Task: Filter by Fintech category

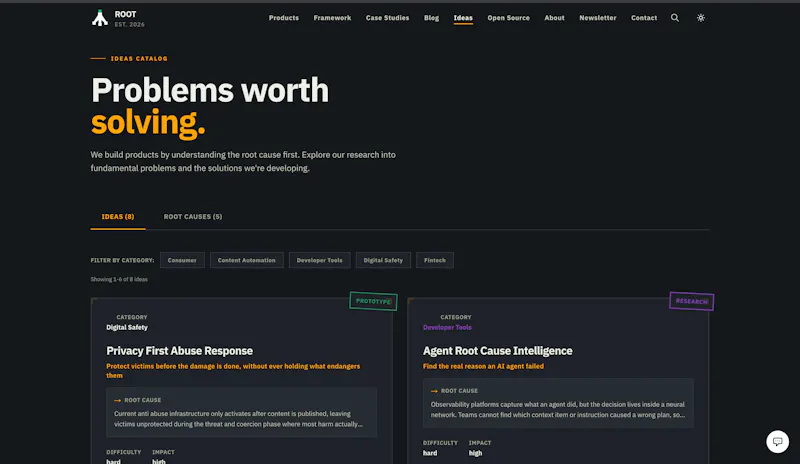Action: 435,260
